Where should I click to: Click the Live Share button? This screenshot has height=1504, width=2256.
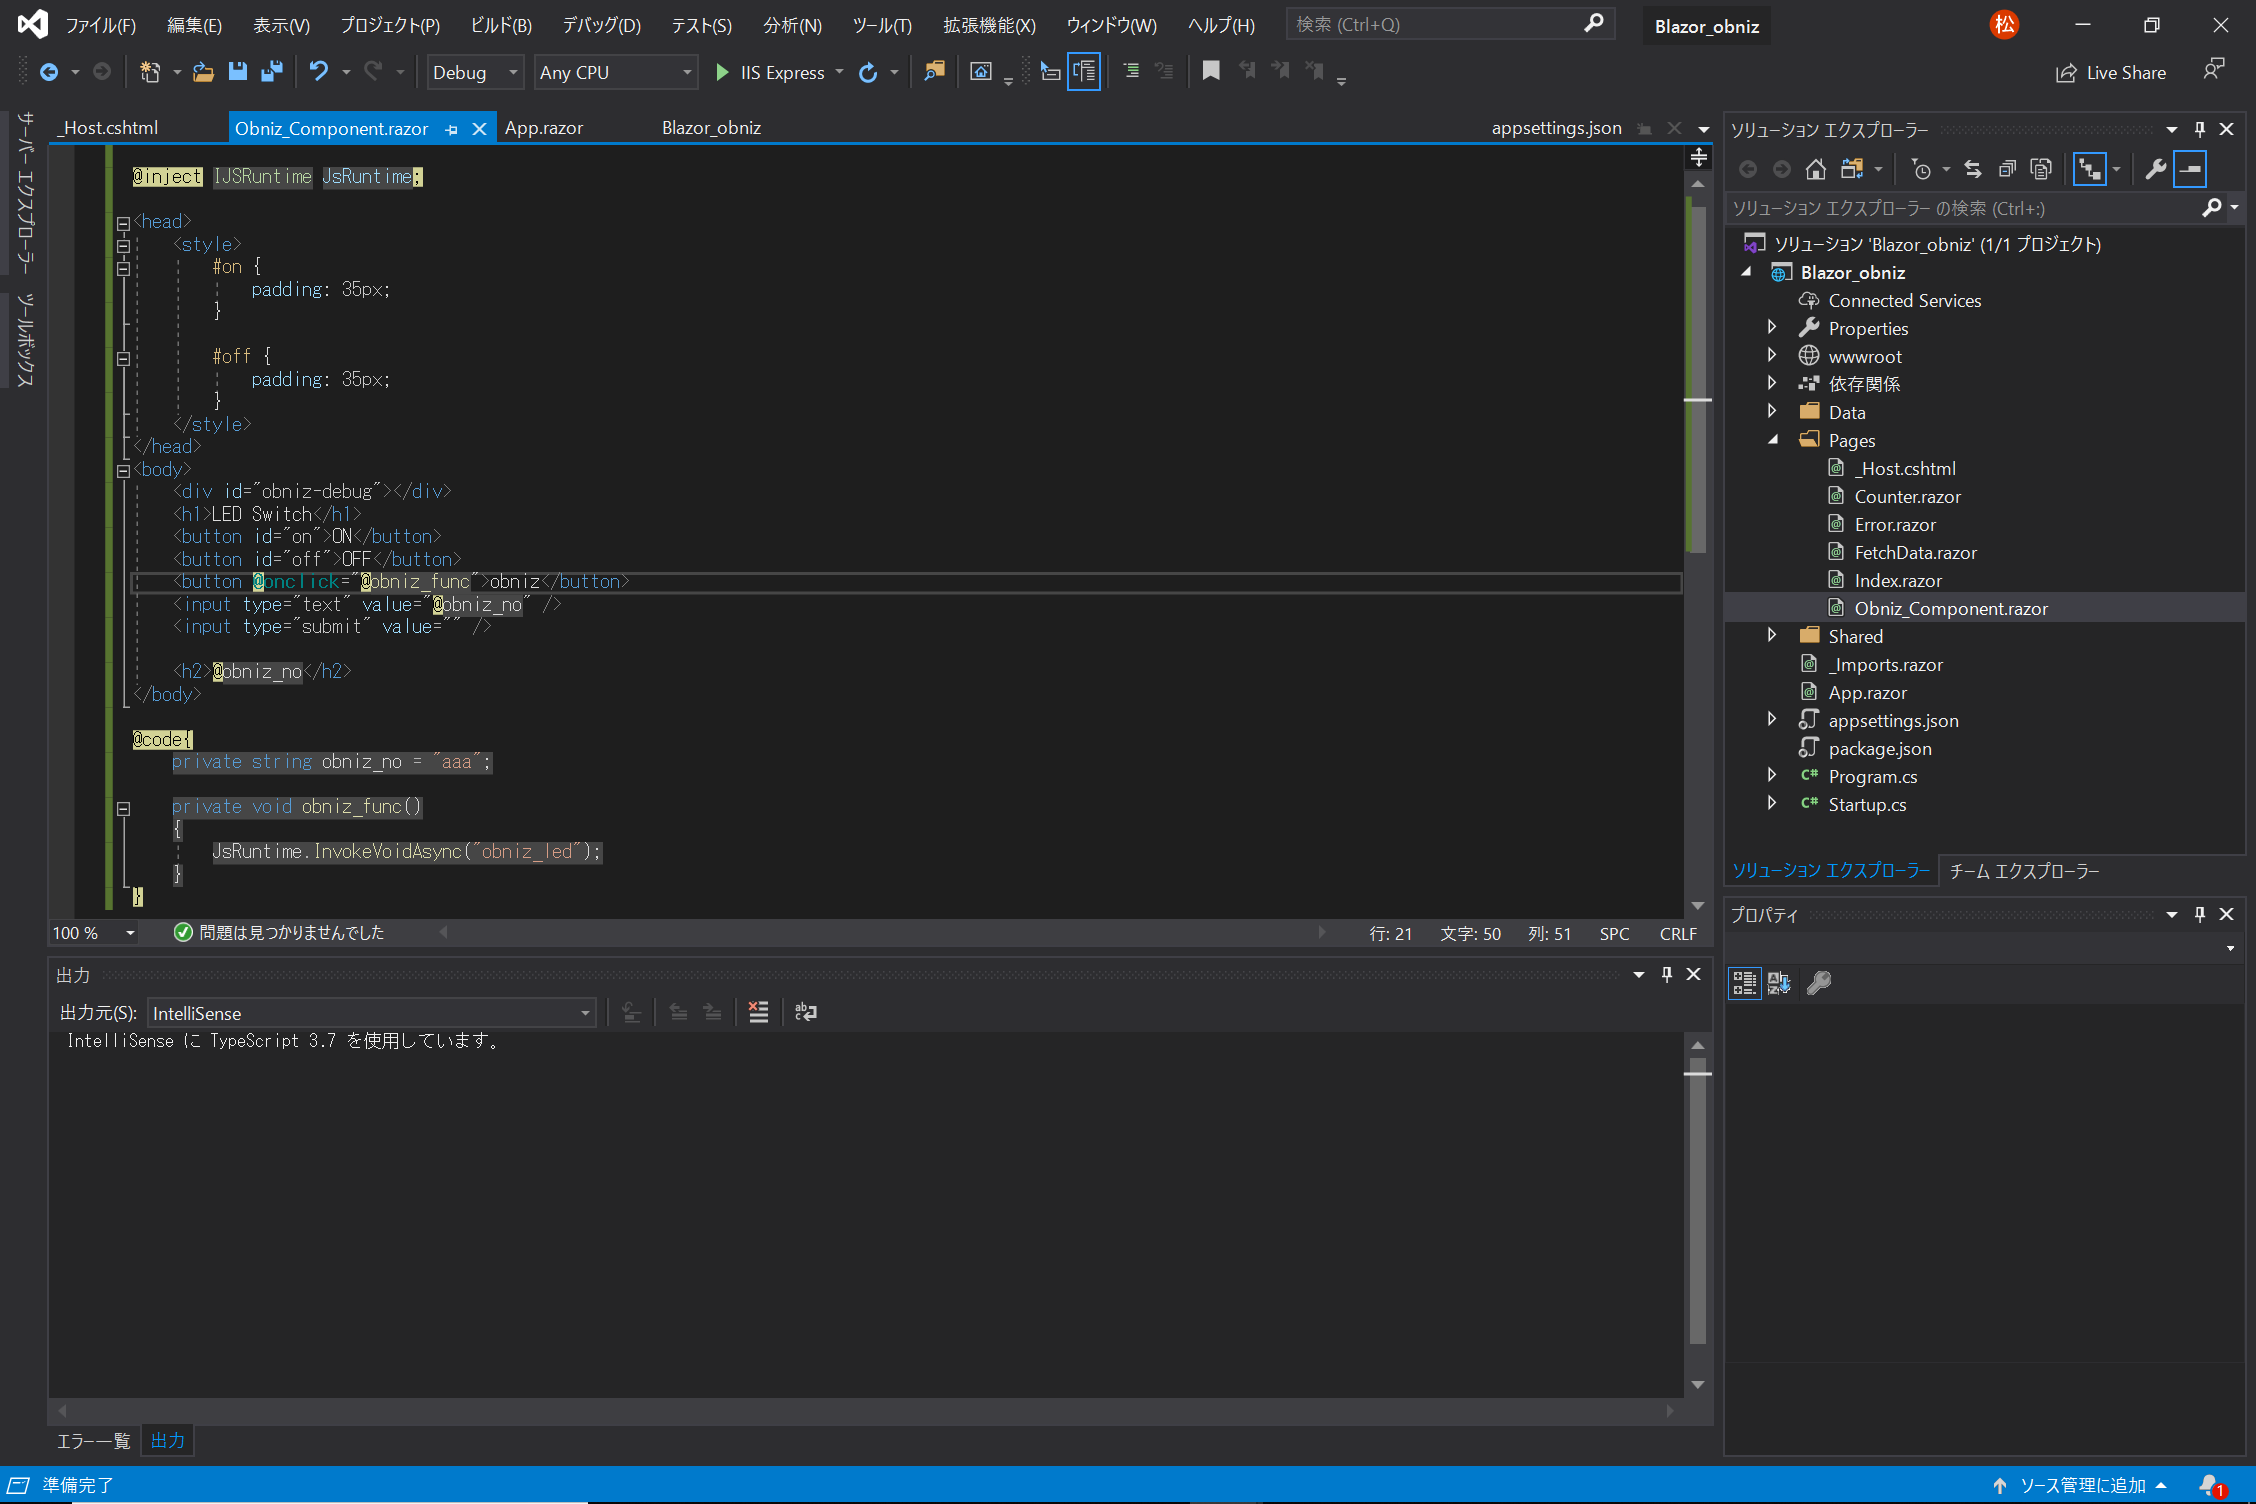2111,72
